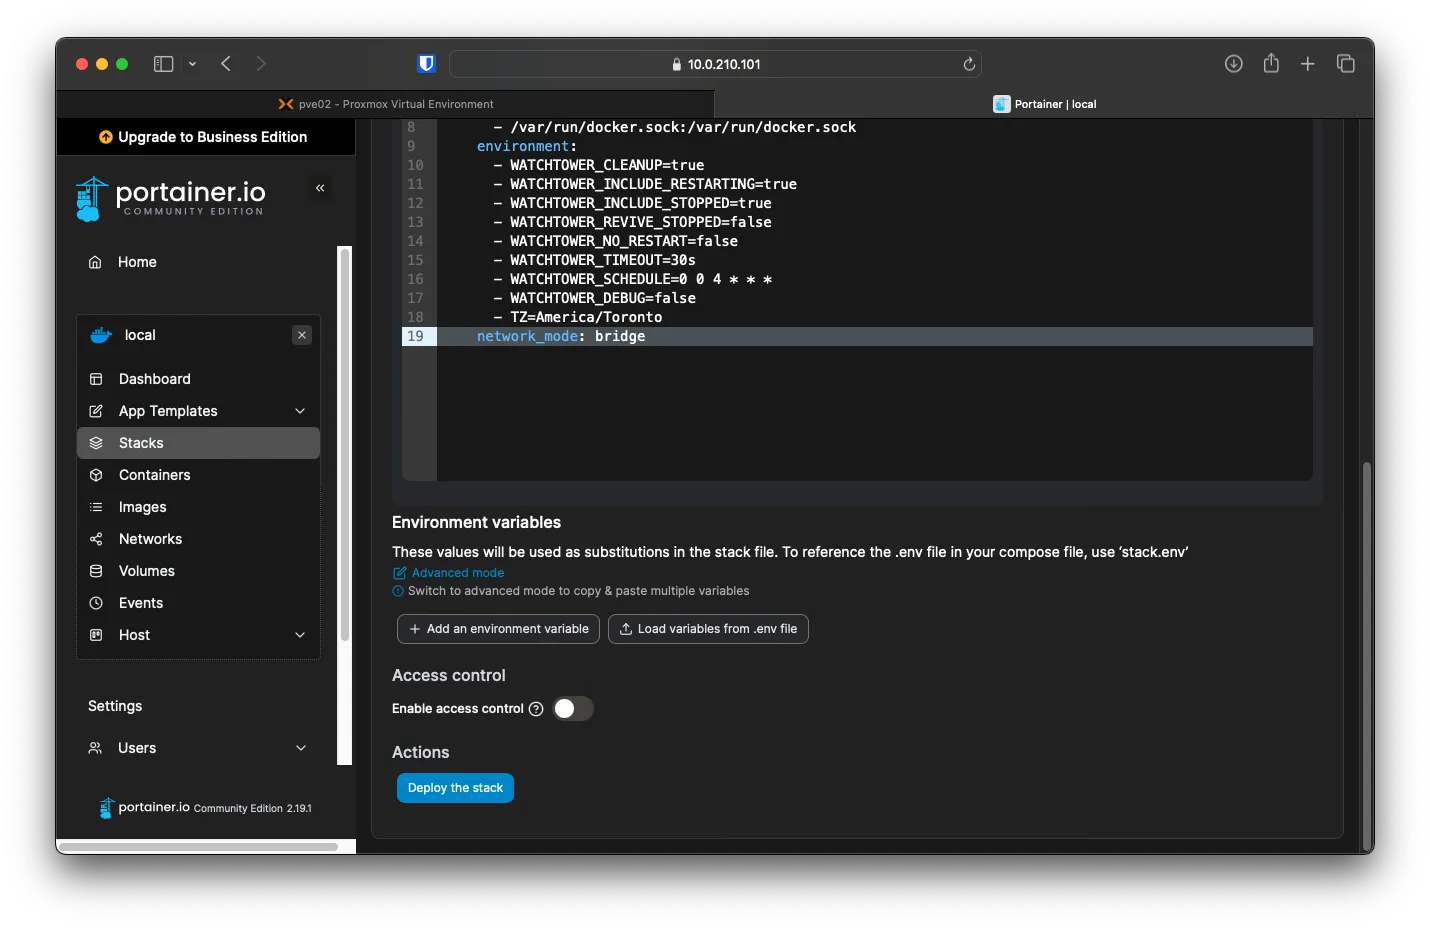The image size is (1430, 928).
Task: Click the Dashboard layout icon
Action: (x=96, y=379)
